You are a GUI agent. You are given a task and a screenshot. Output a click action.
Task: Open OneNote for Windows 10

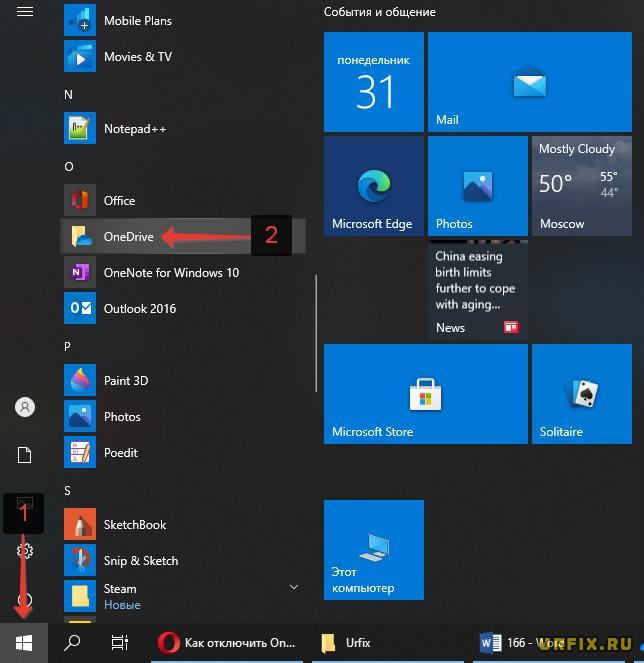pos(183,272)
